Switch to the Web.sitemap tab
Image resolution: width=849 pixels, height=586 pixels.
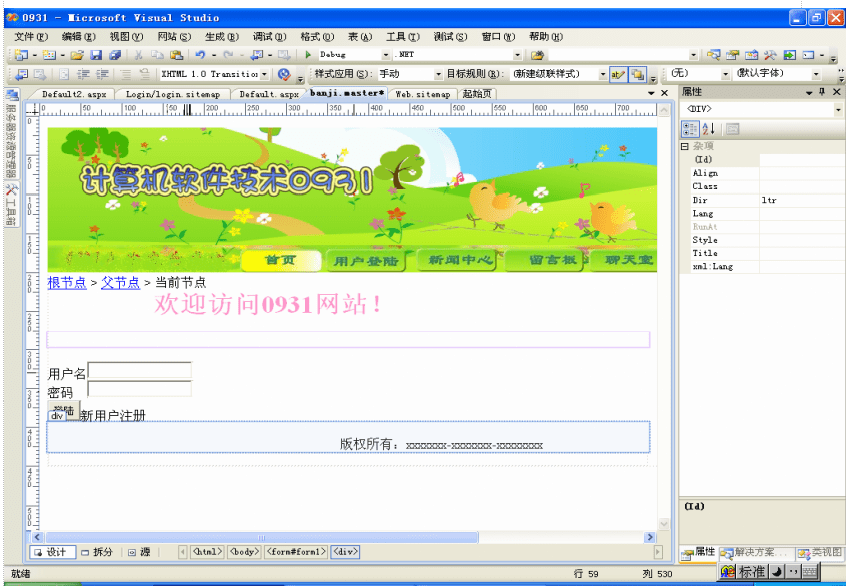pyautogui.click(x=422, y=94)
